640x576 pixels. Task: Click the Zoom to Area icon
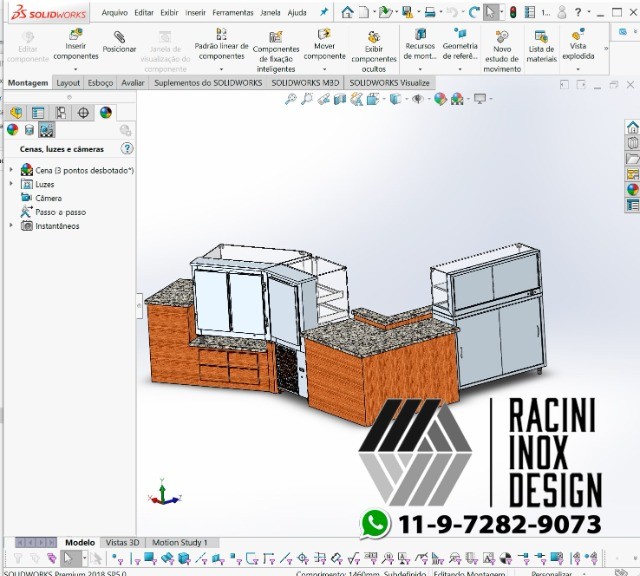tap(307, 99)
